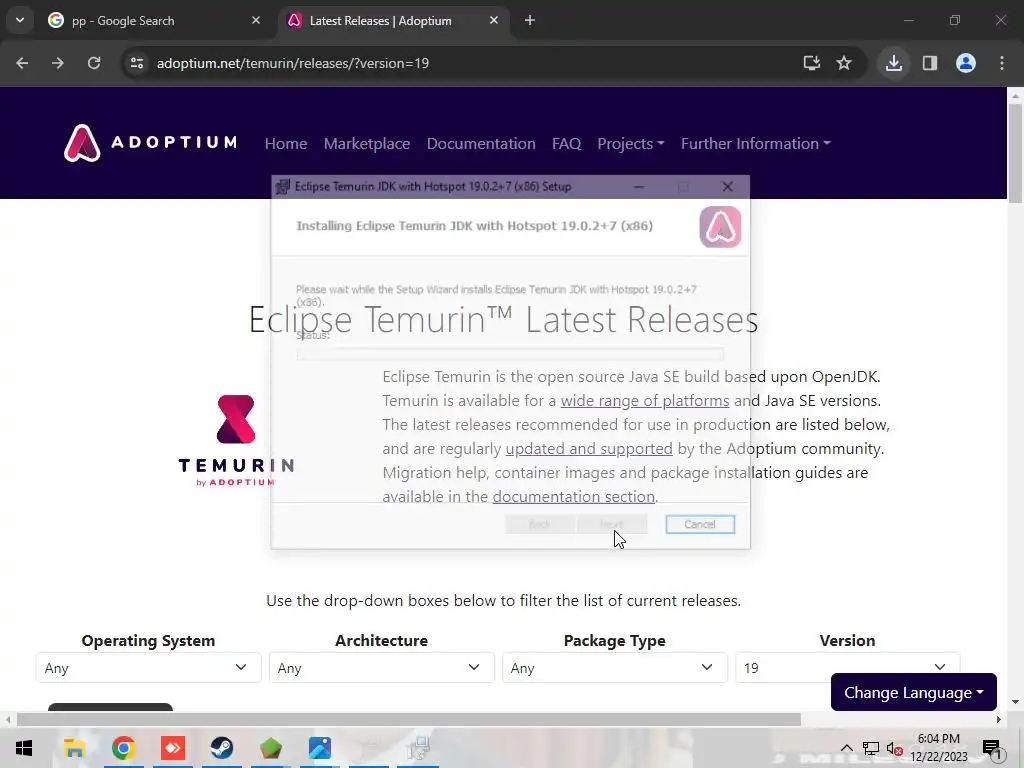
Task: Open the notification center icon
Action: (992, 748)
